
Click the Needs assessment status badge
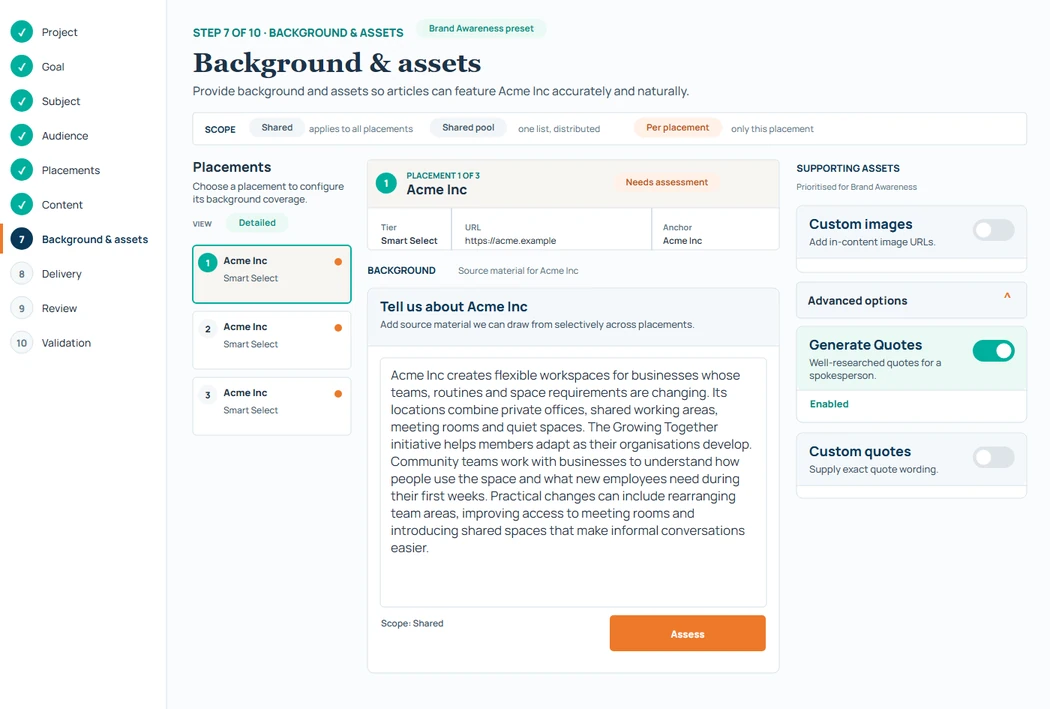[666, 182]
